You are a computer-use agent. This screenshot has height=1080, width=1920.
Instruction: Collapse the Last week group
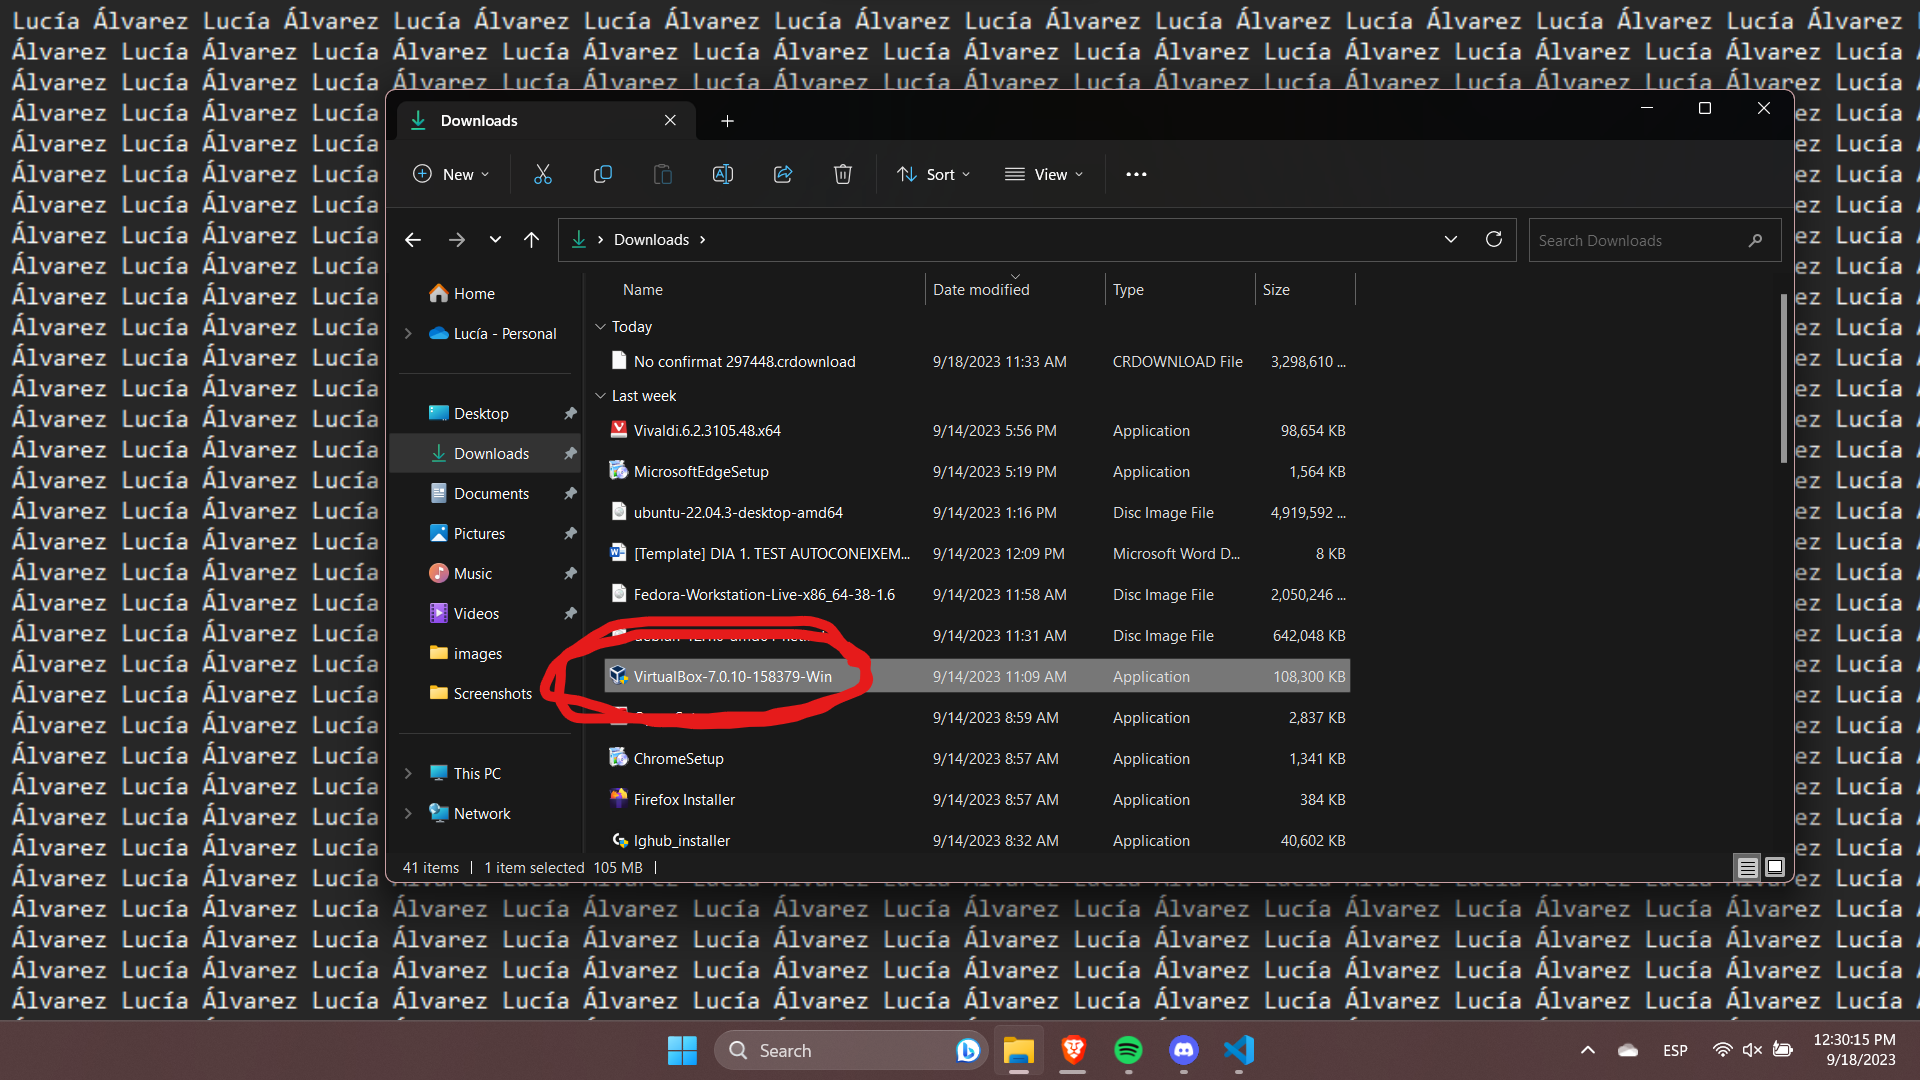600,396
